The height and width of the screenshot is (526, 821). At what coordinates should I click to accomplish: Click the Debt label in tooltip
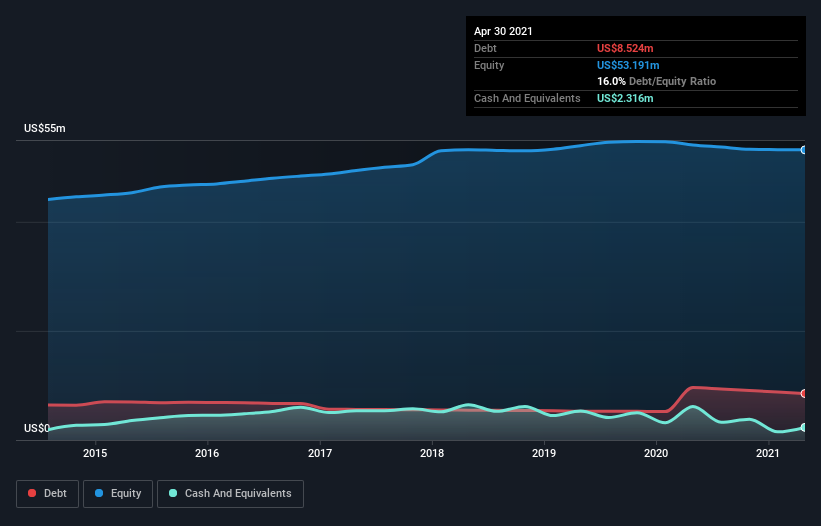pos(485,48)
